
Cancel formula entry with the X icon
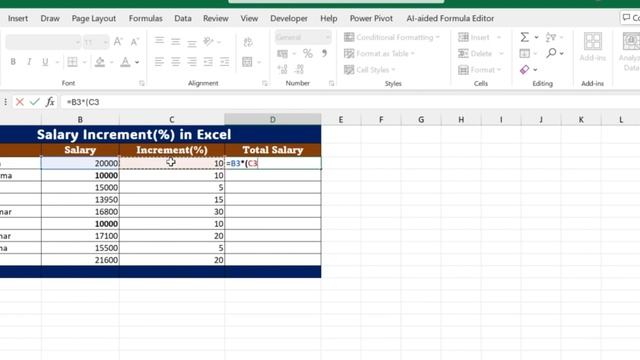click(x=20, y=102)
